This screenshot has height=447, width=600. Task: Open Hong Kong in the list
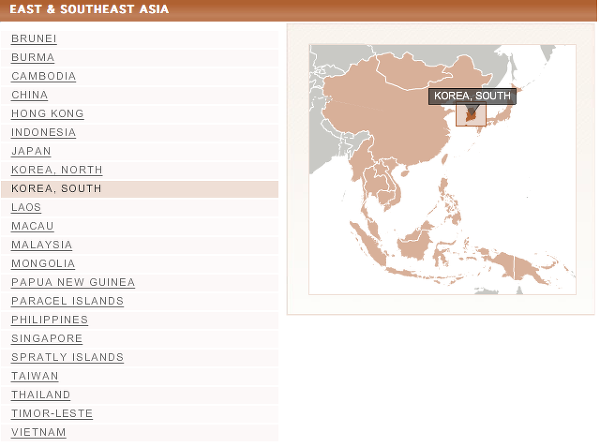click(47, 114)
